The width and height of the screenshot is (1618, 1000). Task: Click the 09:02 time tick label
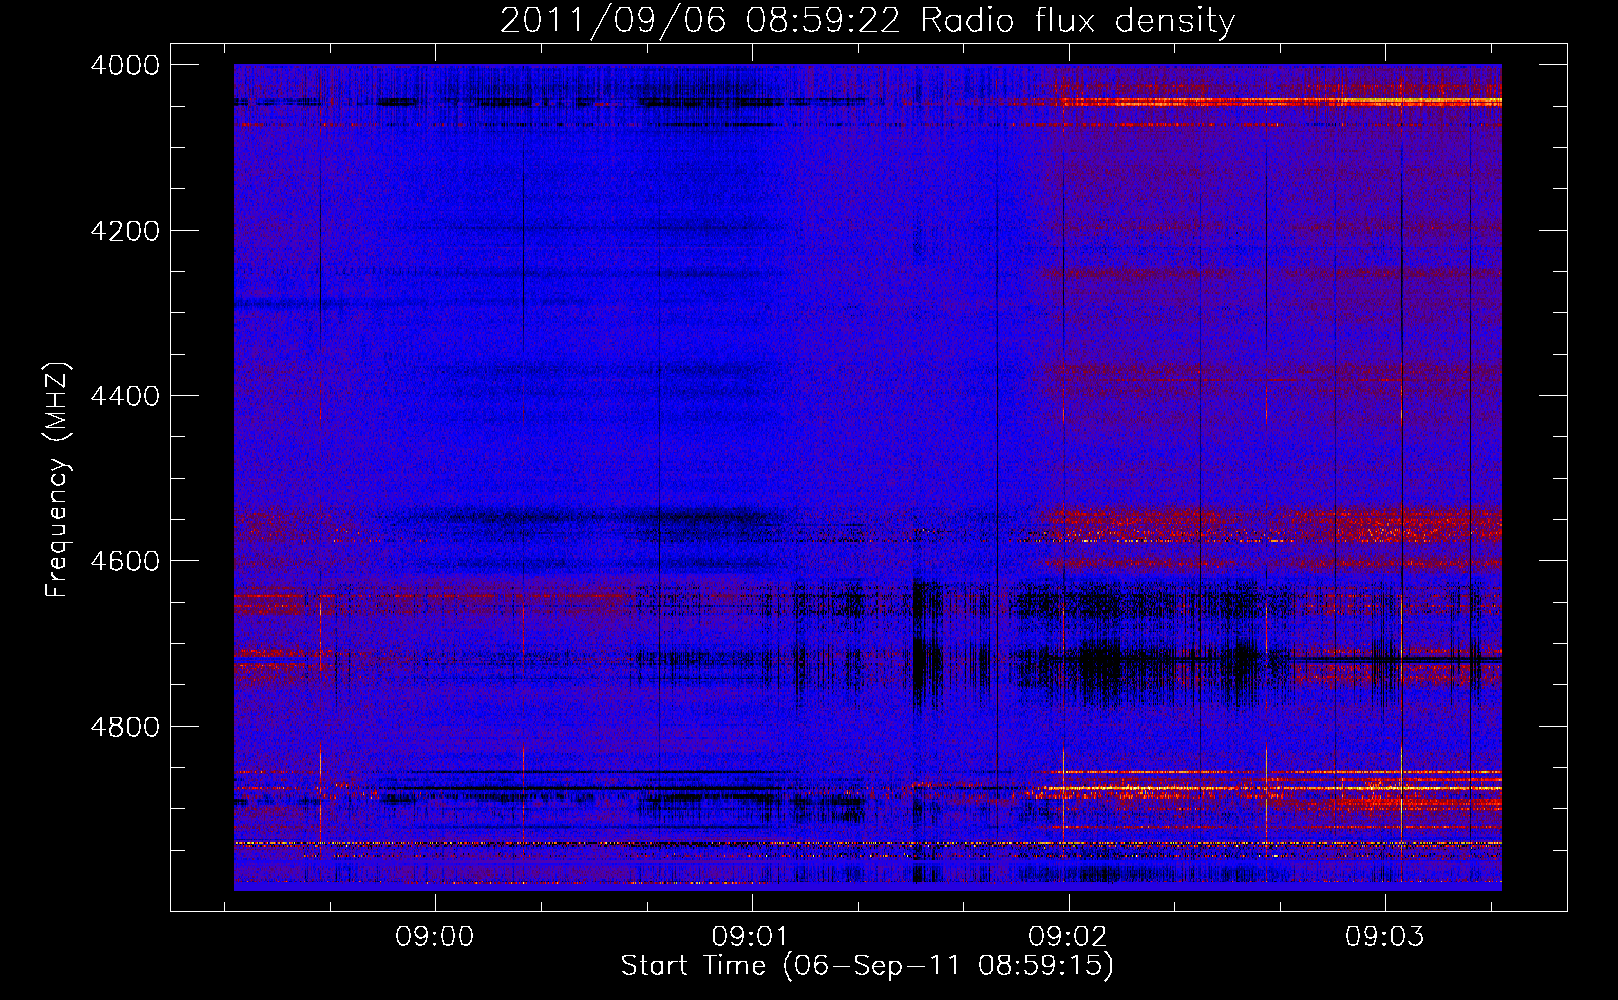tap(1068, 937)
